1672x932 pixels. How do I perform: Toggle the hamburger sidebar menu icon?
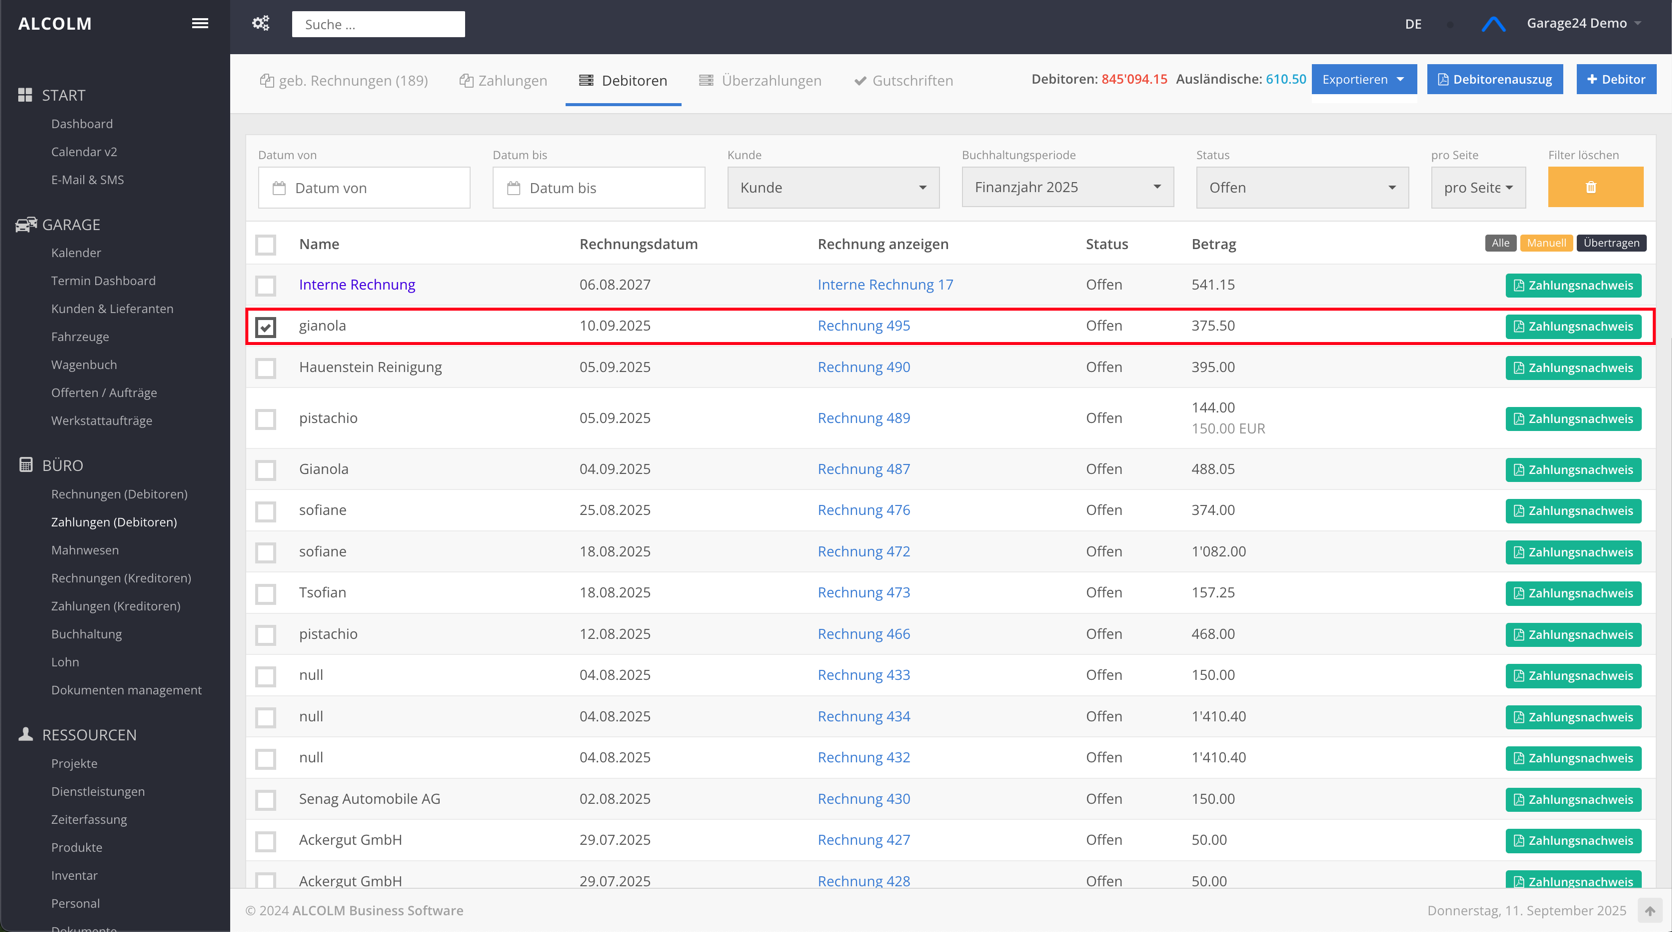pos(200,23)
